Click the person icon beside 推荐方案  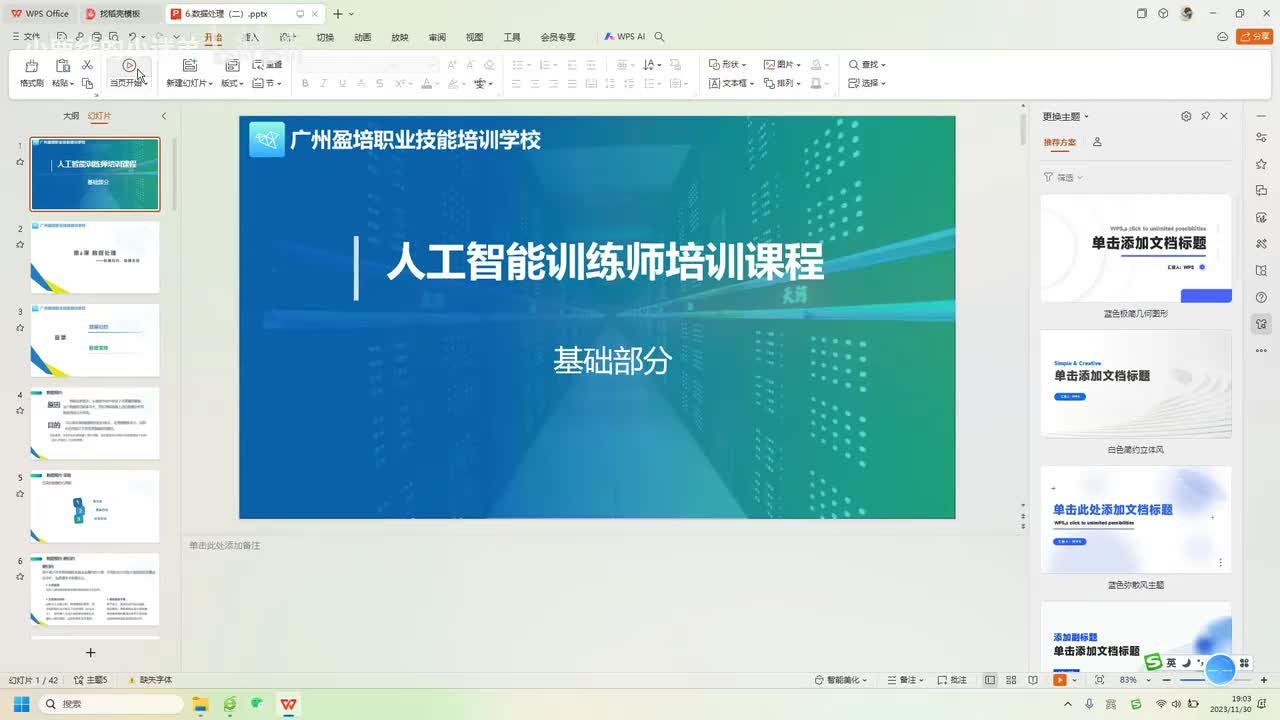(1097, 142)
